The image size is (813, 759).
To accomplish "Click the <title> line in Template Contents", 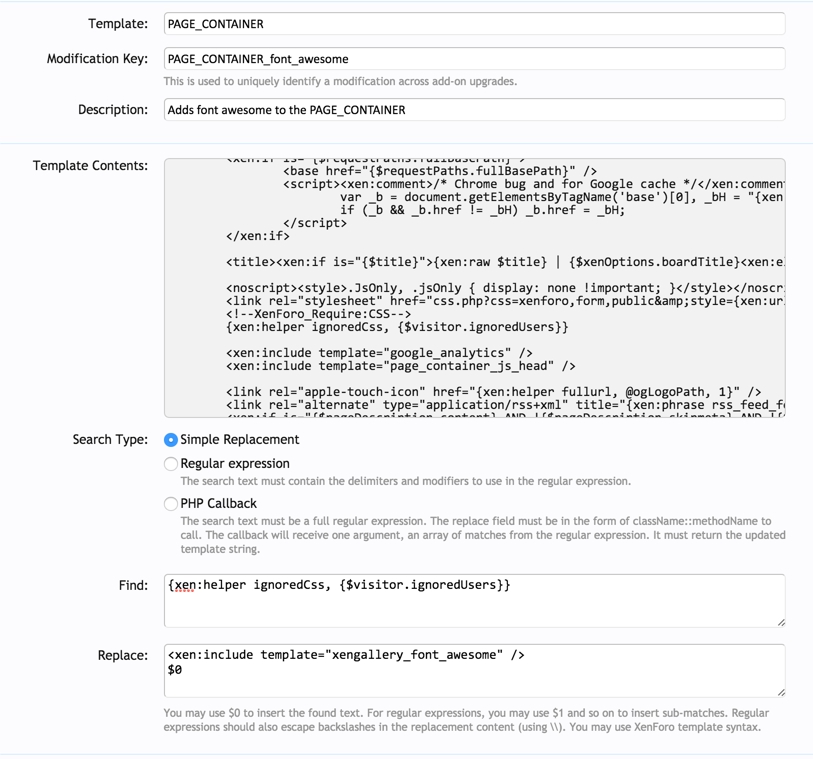I will (505, 262).
